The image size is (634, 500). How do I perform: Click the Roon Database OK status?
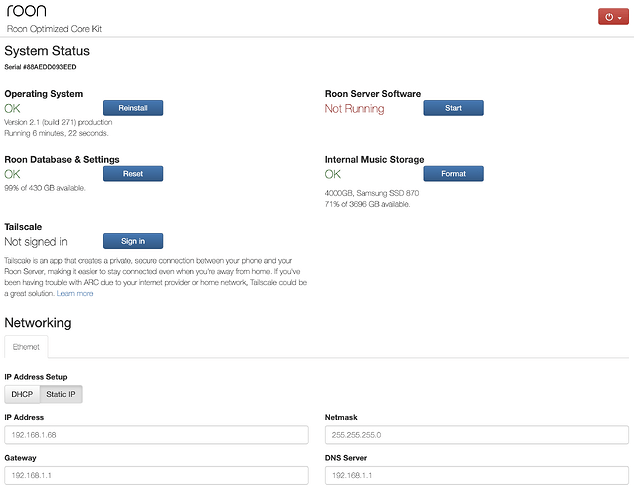13,174
